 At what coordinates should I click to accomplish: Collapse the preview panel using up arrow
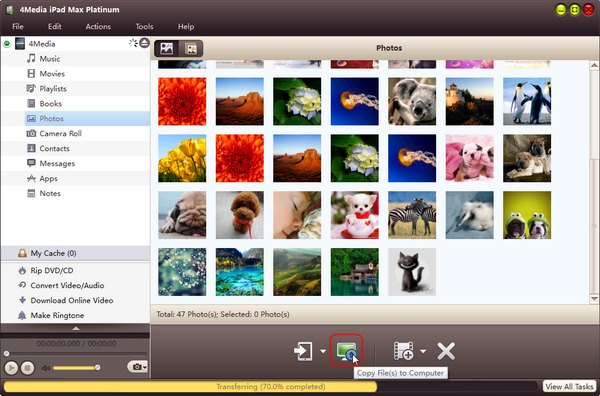(x=76, y=328)
